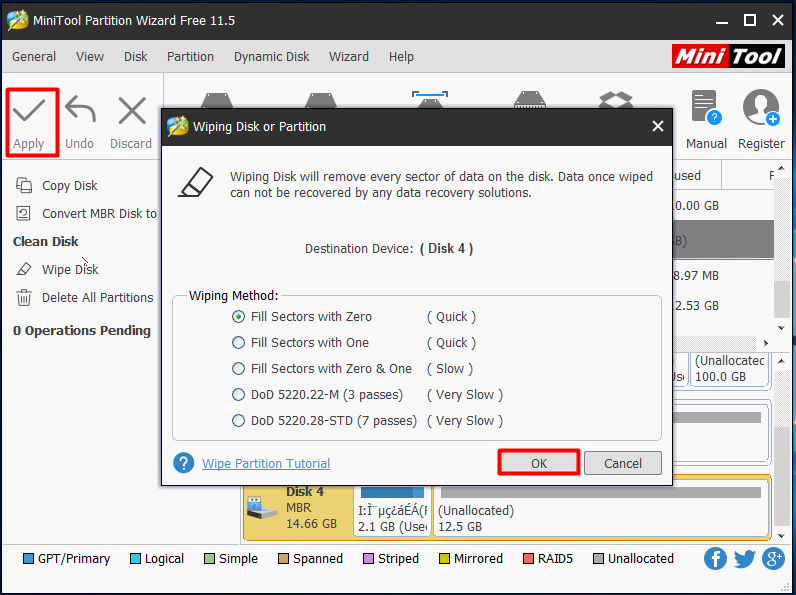Image resolution: width=796 pixels, height=595 pixels.
Task: Open the Wizard menu
Action: [349, 56]
